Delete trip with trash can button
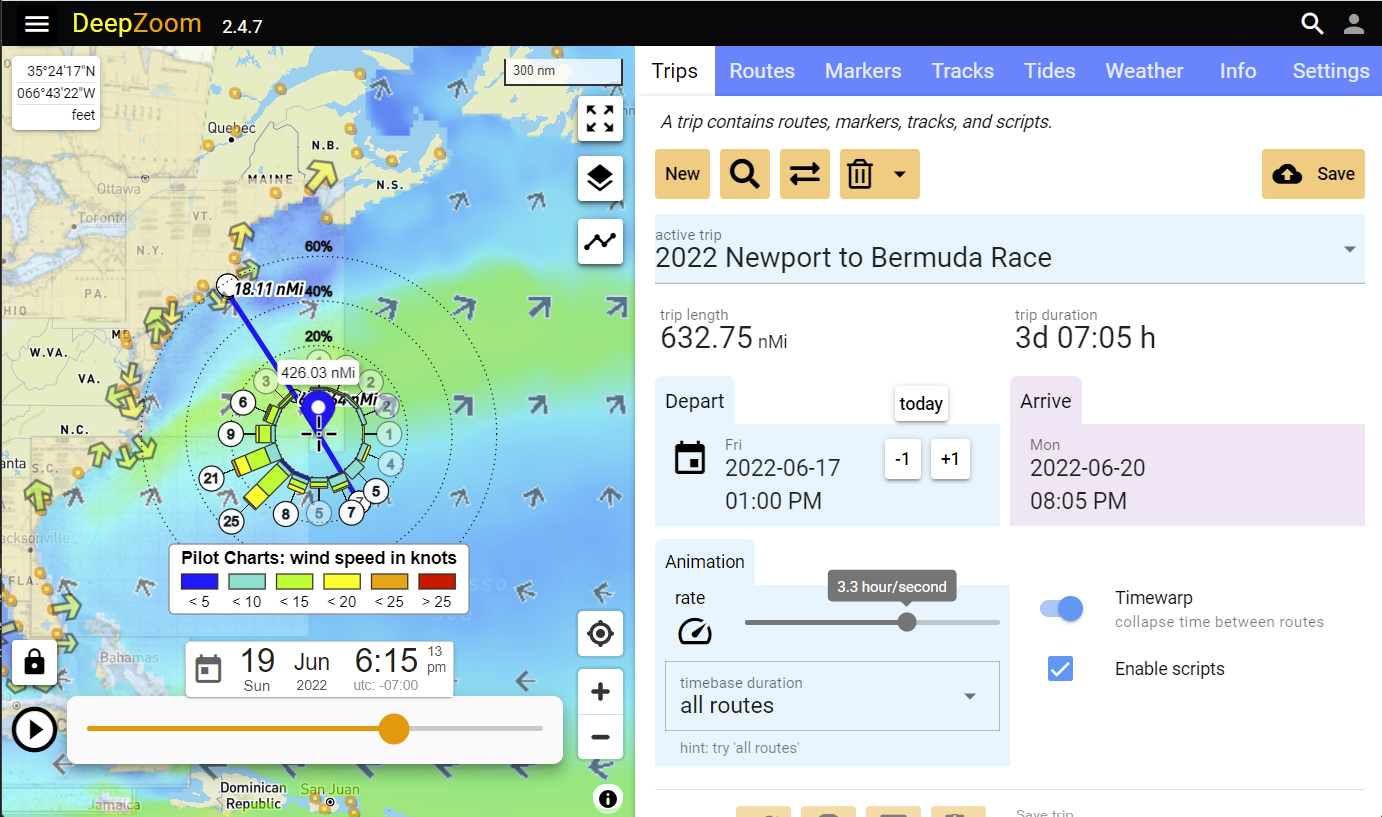Viewport: 1382px width, 817px height. 860,174
